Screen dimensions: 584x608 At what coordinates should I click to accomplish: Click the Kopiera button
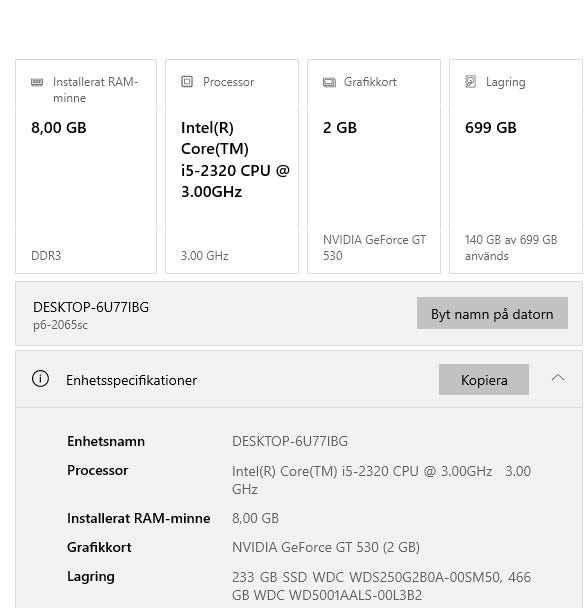(484, 380)
